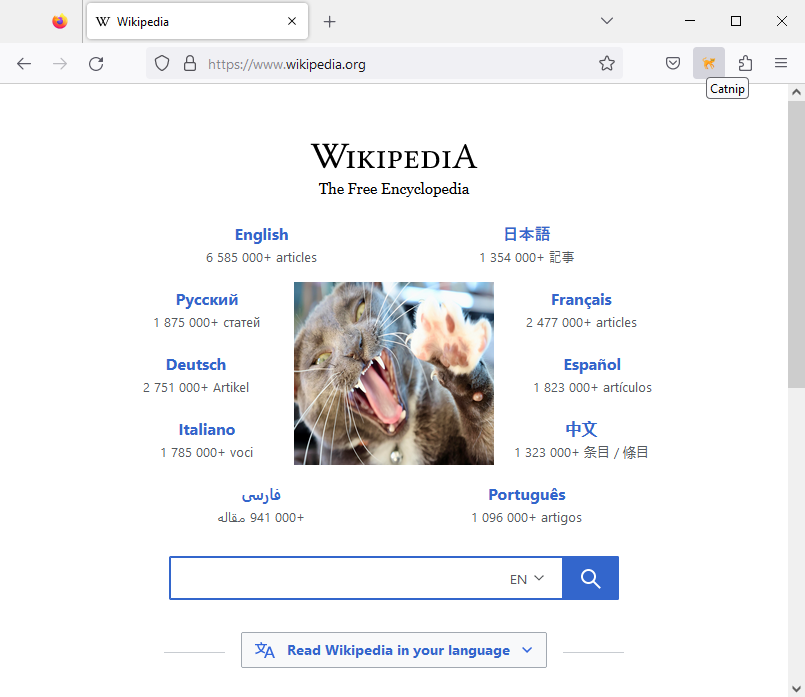
Task: Click the Catnip extension cat icon
Action: tap(708, 63)
